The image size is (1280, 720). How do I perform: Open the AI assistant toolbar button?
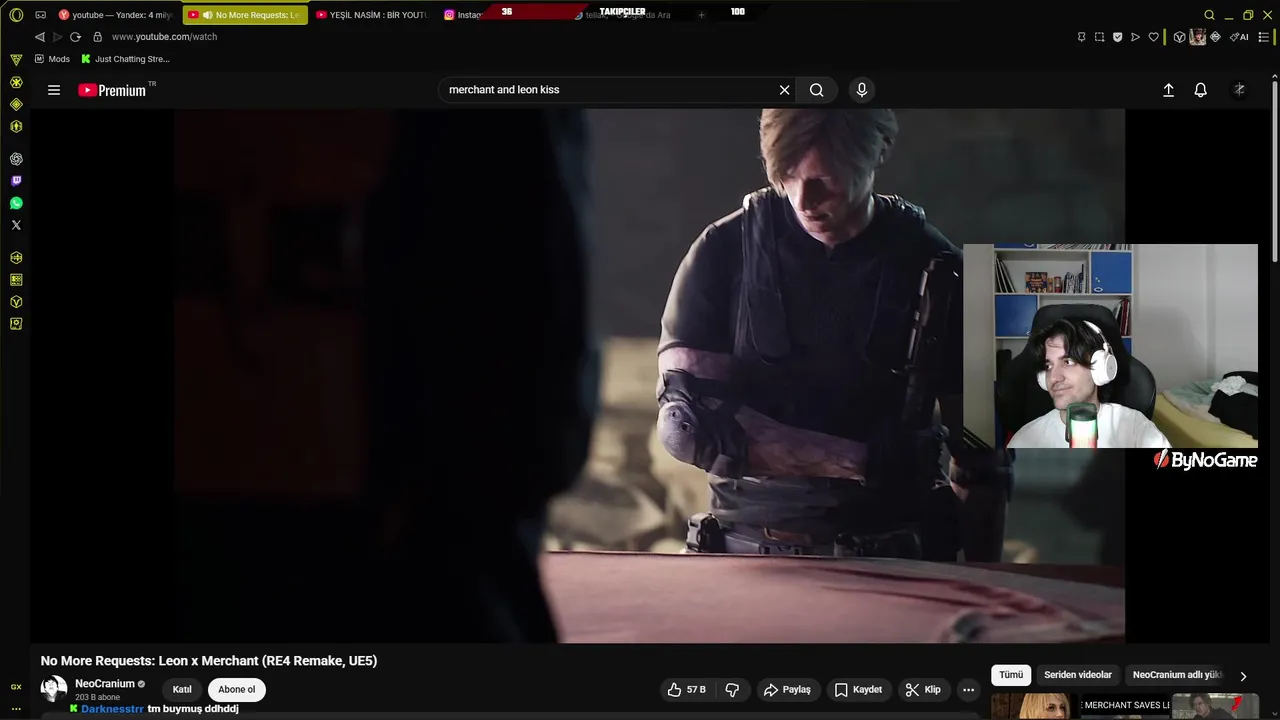point(1239,37)
